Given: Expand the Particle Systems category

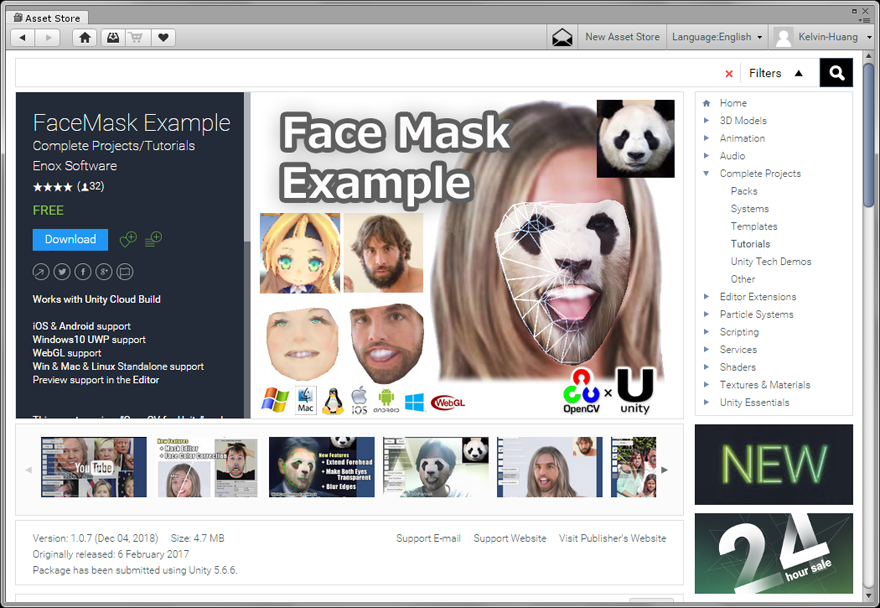Looking at the screenshot, I should click(706, 314).
